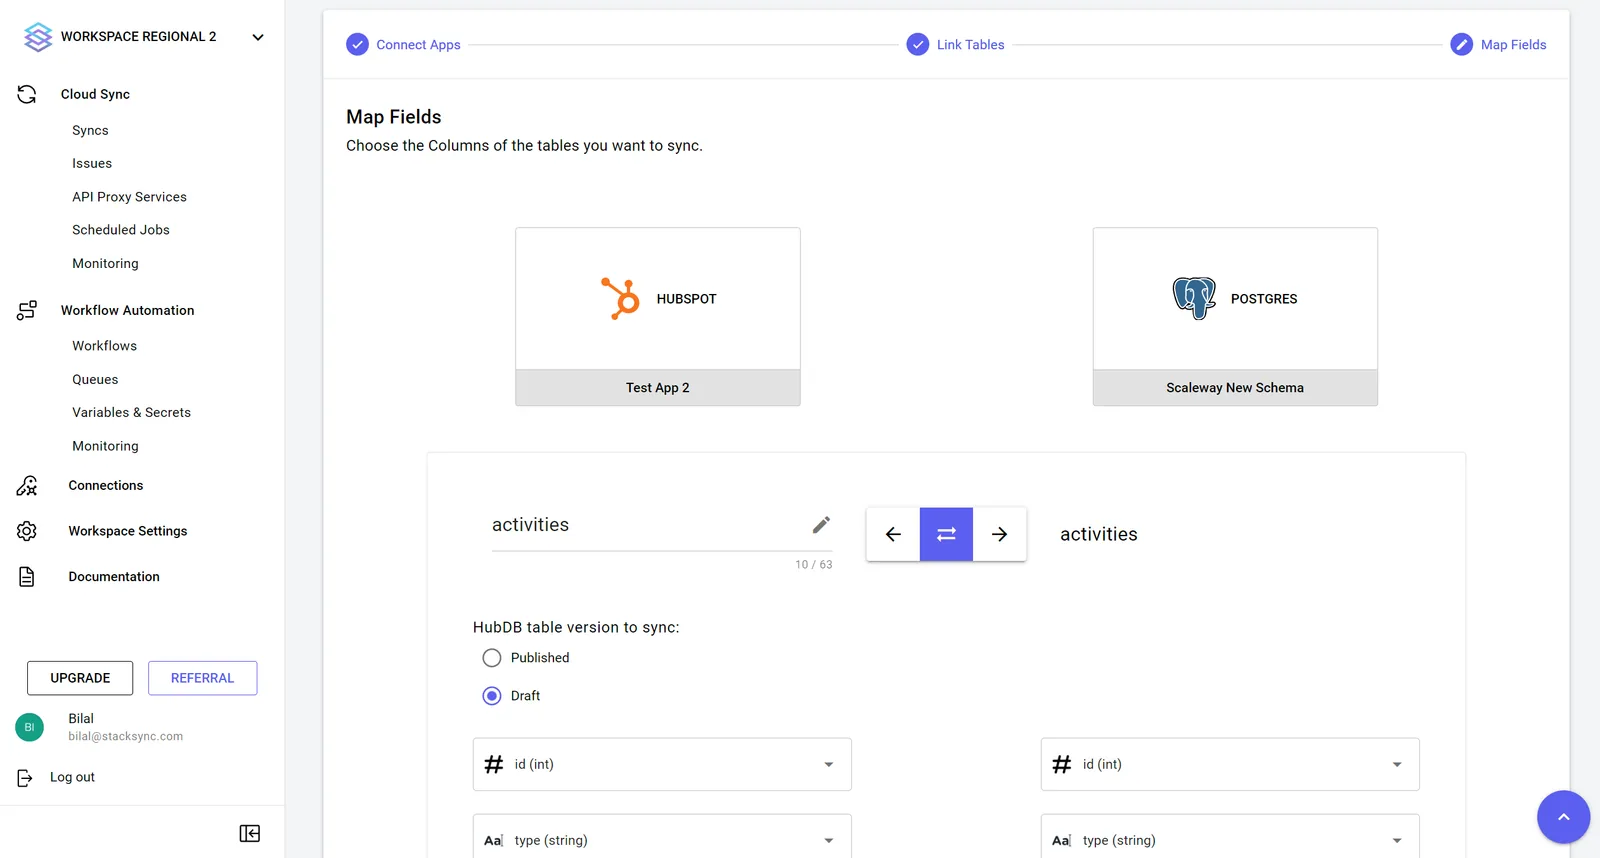Click the Documentation file icon

tap(27, 577)
